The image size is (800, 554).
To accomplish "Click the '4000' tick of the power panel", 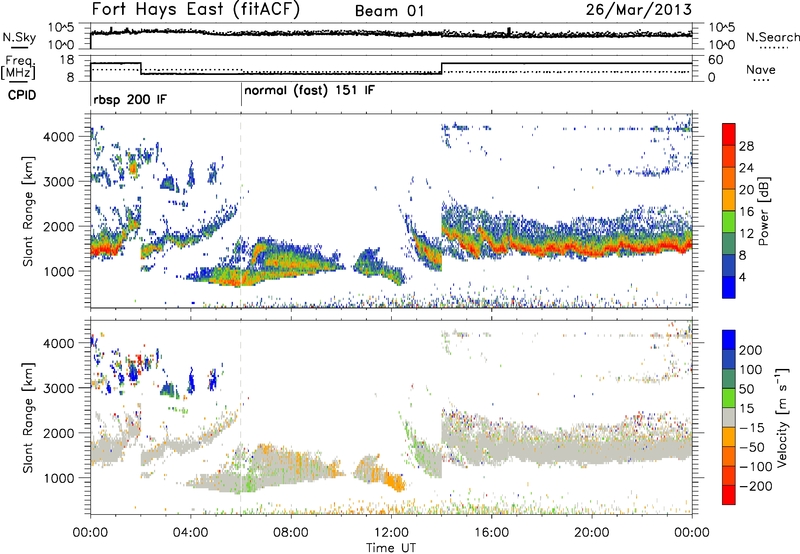I will [59, 137].
